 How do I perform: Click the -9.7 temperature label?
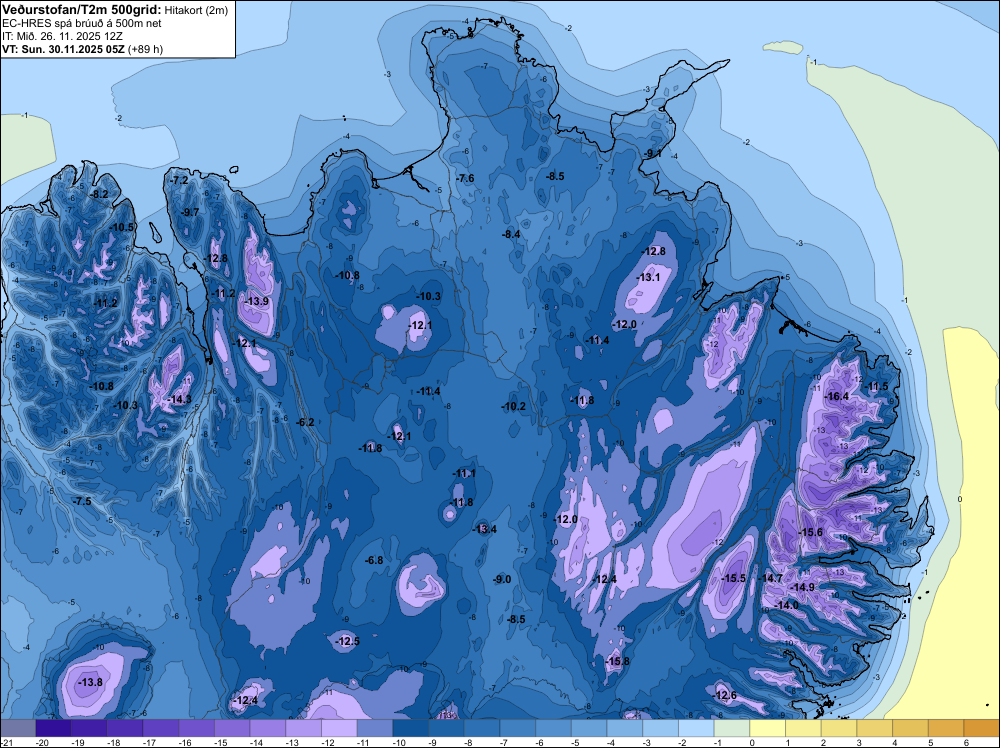[x=191, y=212]
